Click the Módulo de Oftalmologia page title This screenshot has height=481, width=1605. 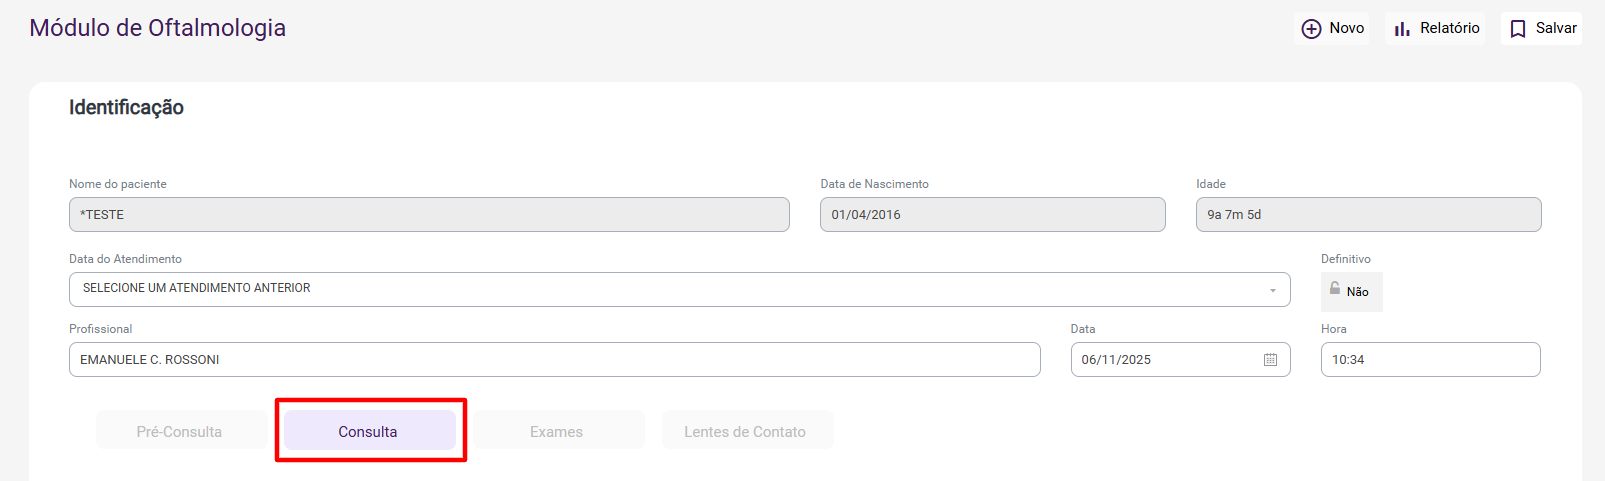click(158, 28)
